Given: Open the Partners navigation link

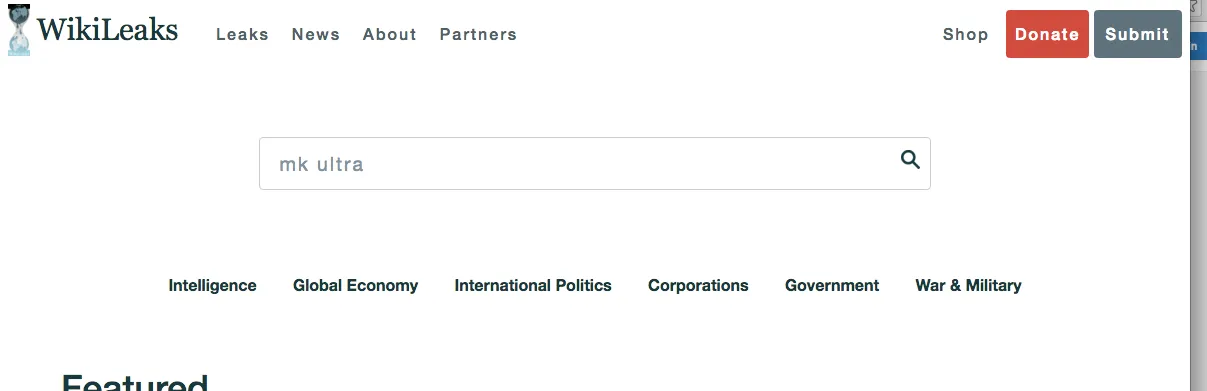Looking at the screenshot, I should coord(478,34).
